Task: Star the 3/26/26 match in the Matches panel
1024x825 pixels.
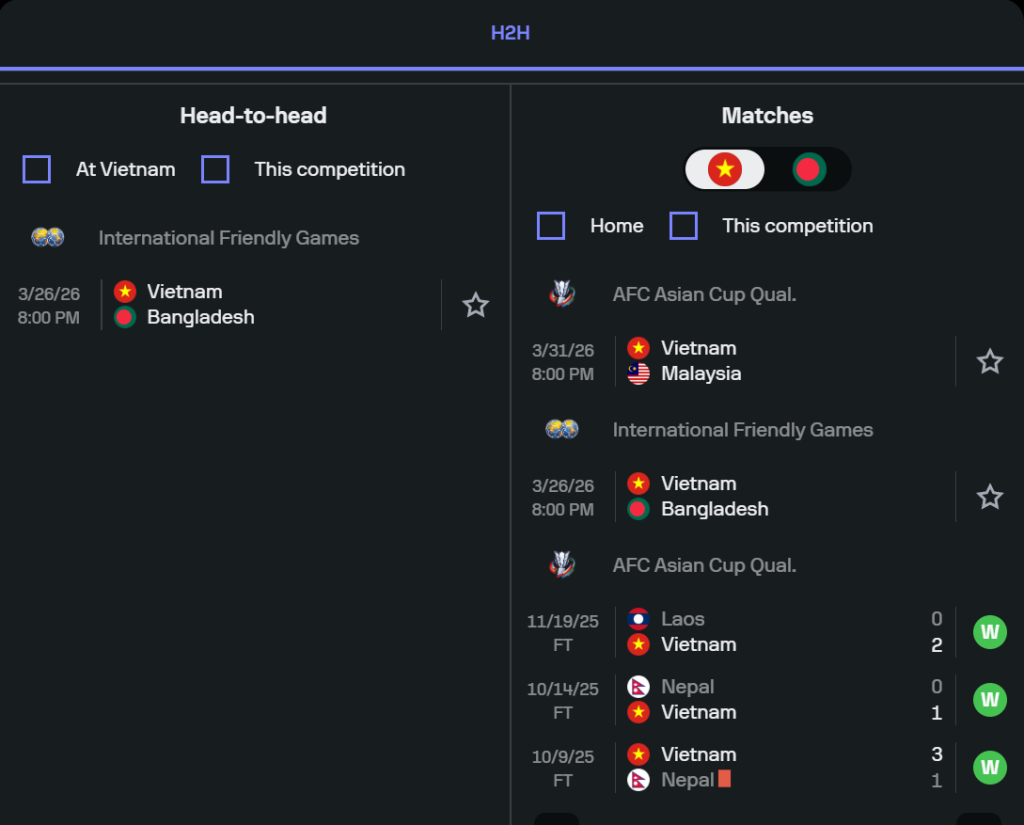Action: (x=989, y=497)
